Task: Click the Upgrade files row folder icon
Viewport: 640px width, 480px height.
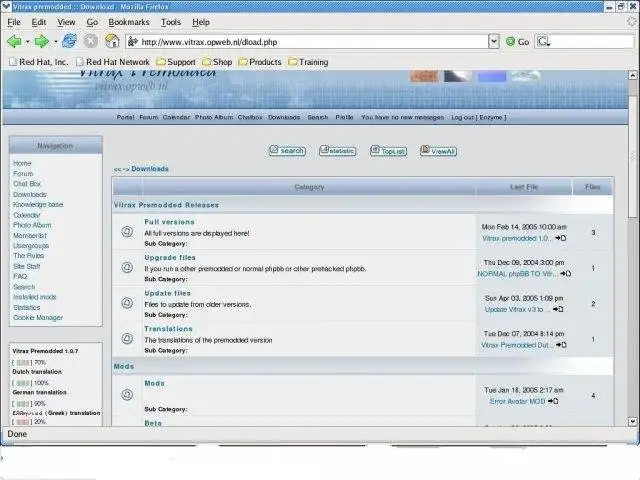Action: point(127,267)
